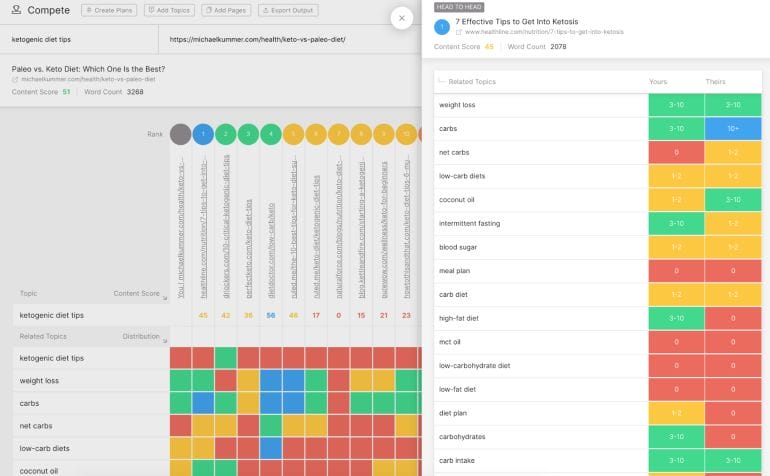Select the blue rank 1 circle in grid
Viewport: 770px width, 476px height.
coord(203,134)
